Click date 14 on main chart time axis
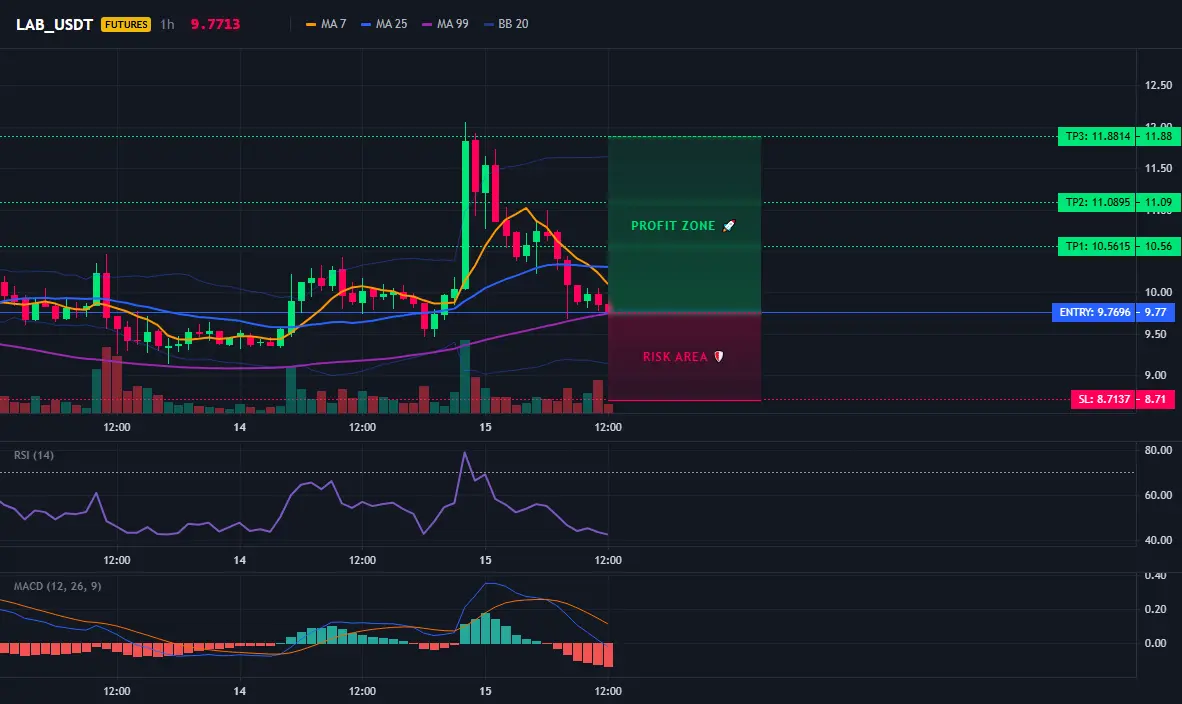1182x704 pixels. [x=240, y=427]
